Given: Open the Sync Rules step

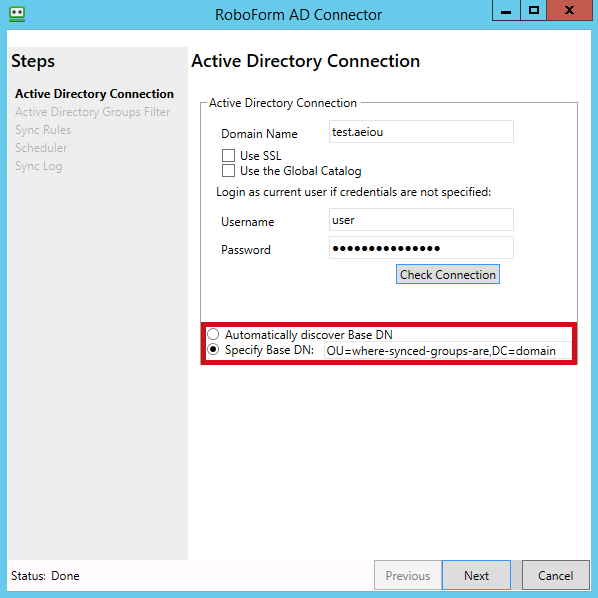Looking at the screenshot, I should pyautogui.click(x=43, y=130).
